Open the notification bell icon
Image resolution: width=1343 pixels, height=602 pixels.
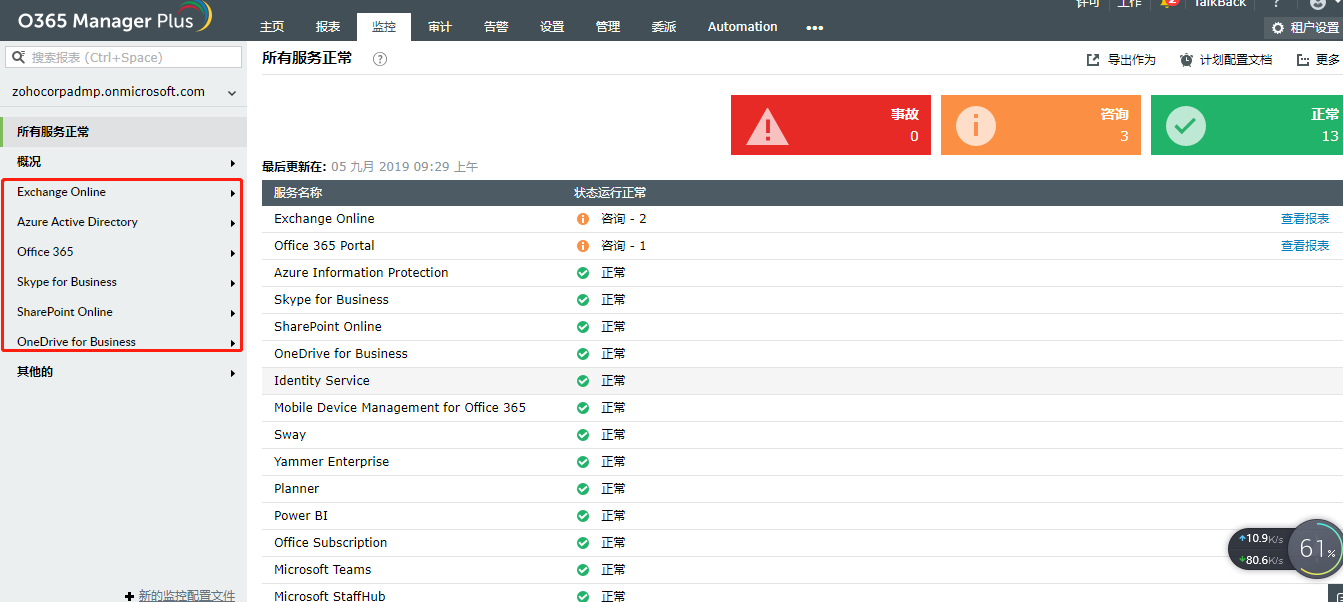tap(1169, 3)
